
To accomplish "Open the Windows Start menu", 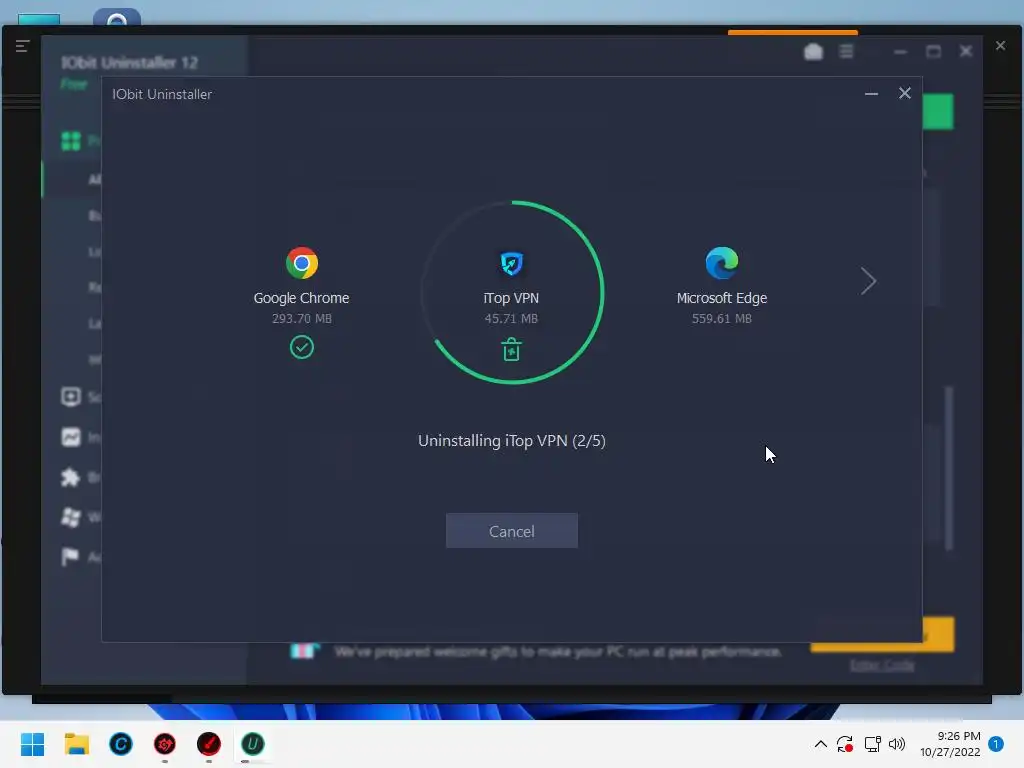I will (32, 744).
